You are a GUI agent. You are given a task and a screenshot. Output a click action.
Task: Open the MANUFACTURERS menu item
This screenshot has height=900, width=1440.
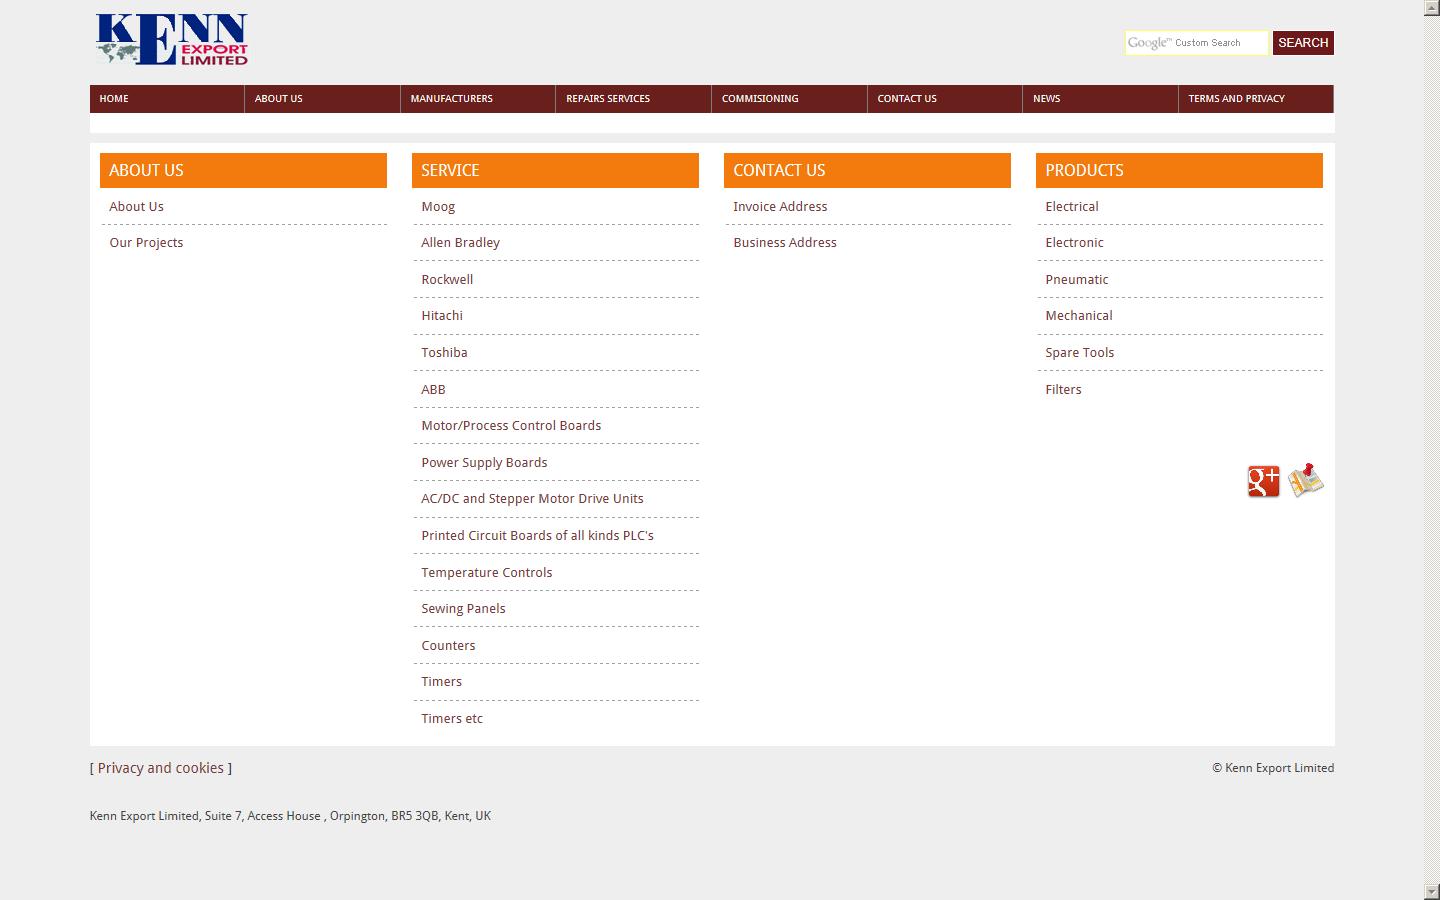(x=451, y=98)
